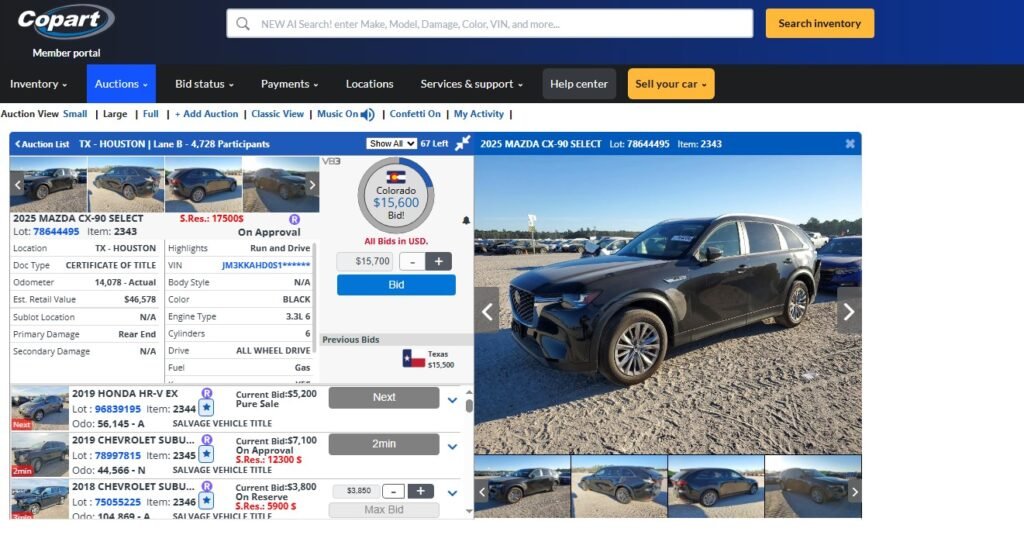Viewport: 1024px width, 542px height.
Task: Decrease bid amount with minus button
Action: [x=412, y=261]
